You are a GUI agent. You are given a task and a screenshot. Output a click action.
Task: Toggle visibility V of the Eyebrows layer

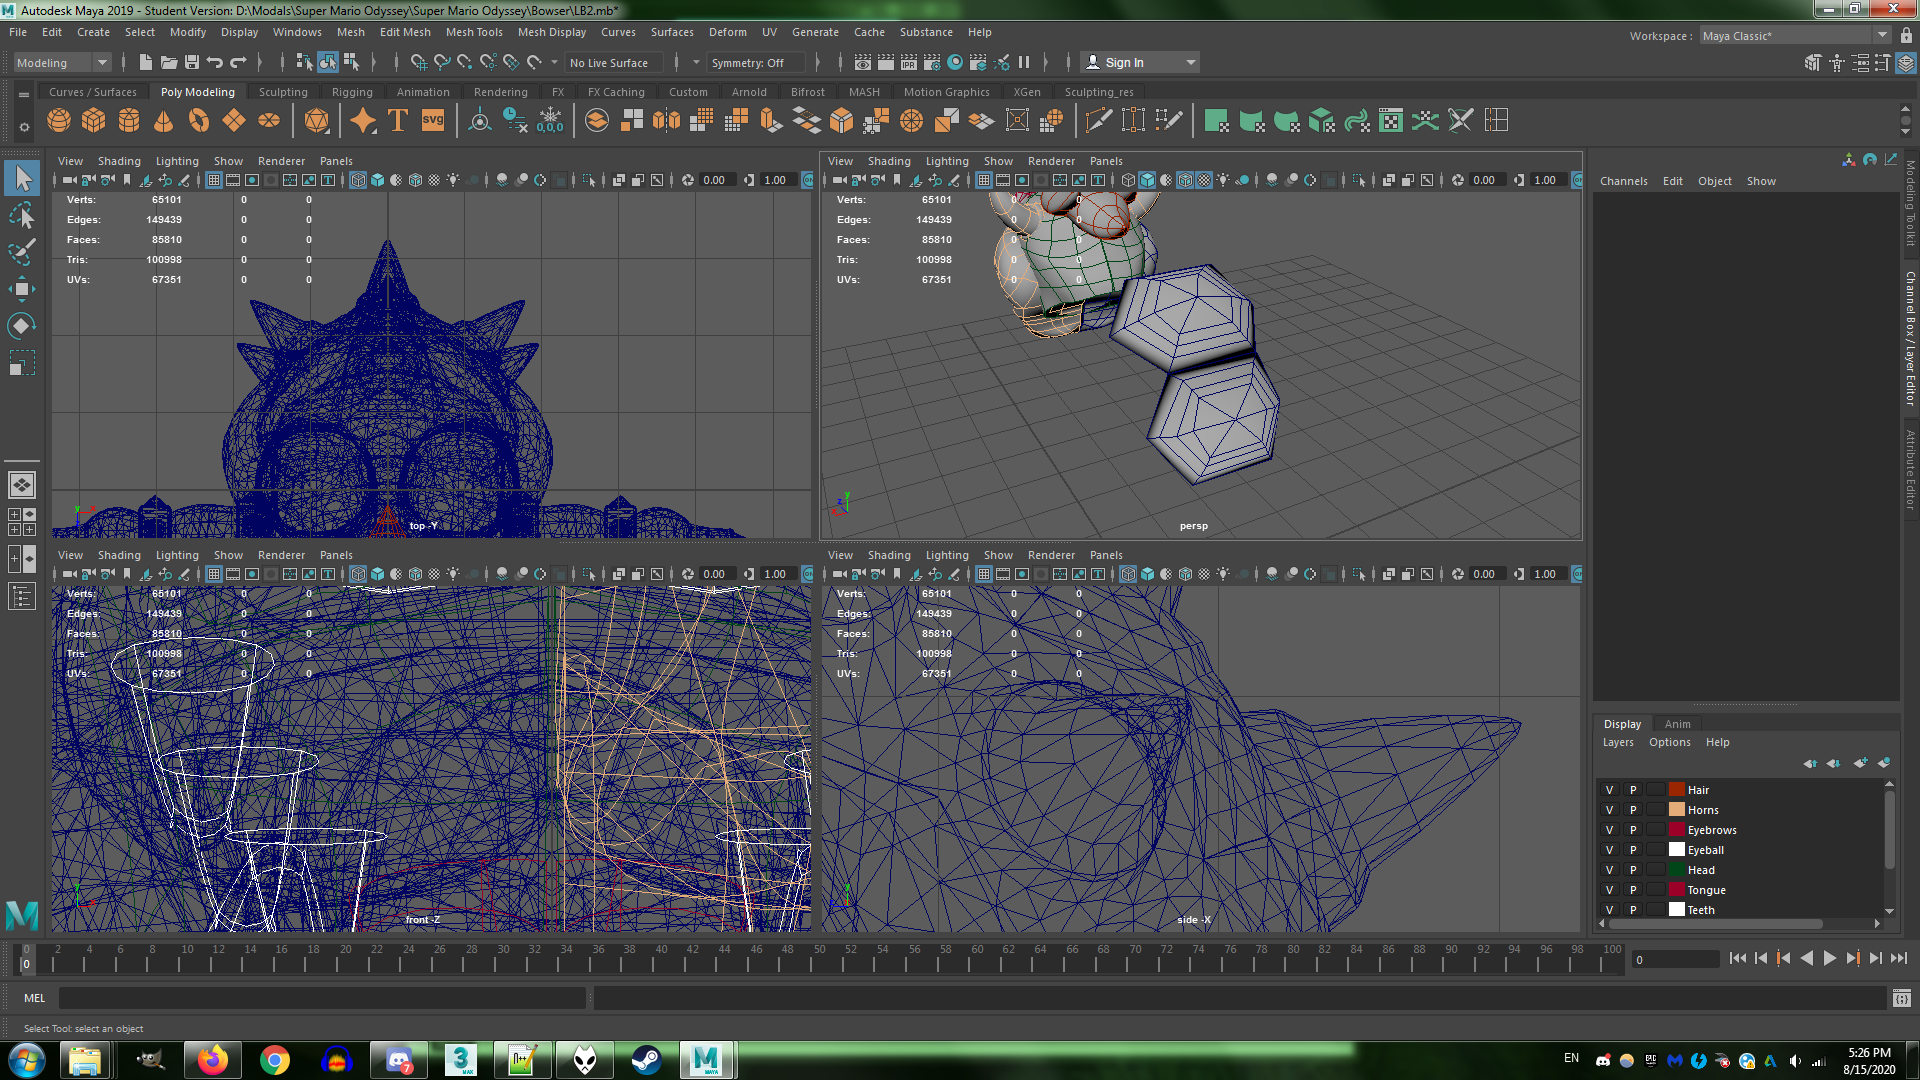(1609, 830)
